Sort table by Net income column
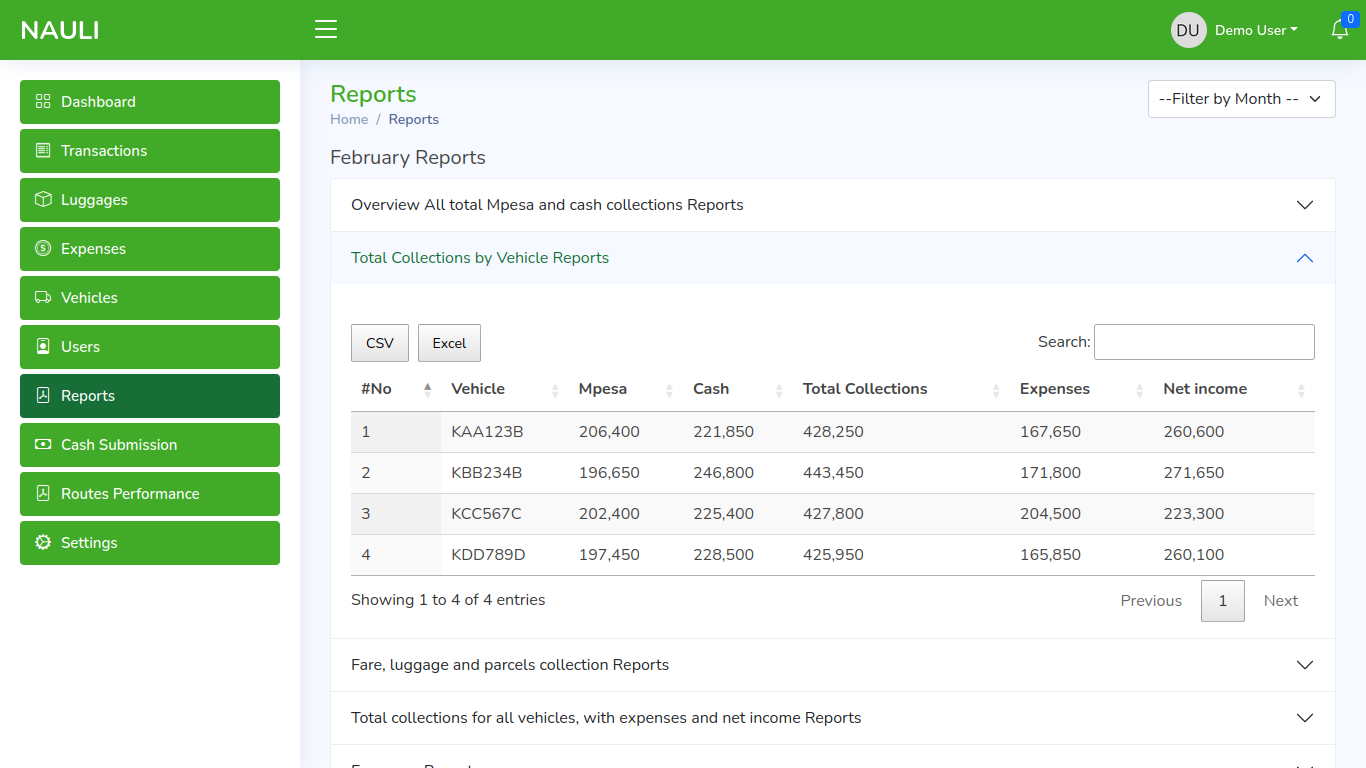Image resolution: width=1366 pixels, height=768 pixels. [x=1205, y=389]
